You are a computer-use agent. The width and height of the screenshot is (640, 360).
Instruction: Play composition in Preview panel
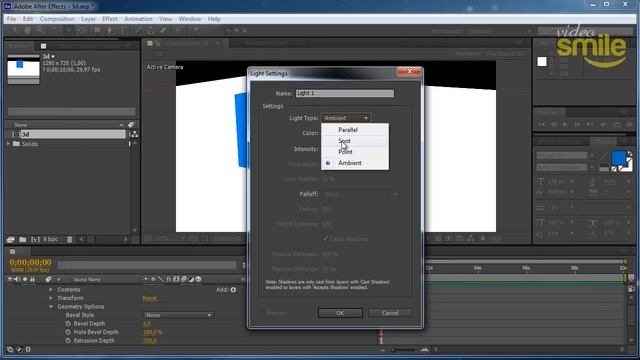(565, 124)
